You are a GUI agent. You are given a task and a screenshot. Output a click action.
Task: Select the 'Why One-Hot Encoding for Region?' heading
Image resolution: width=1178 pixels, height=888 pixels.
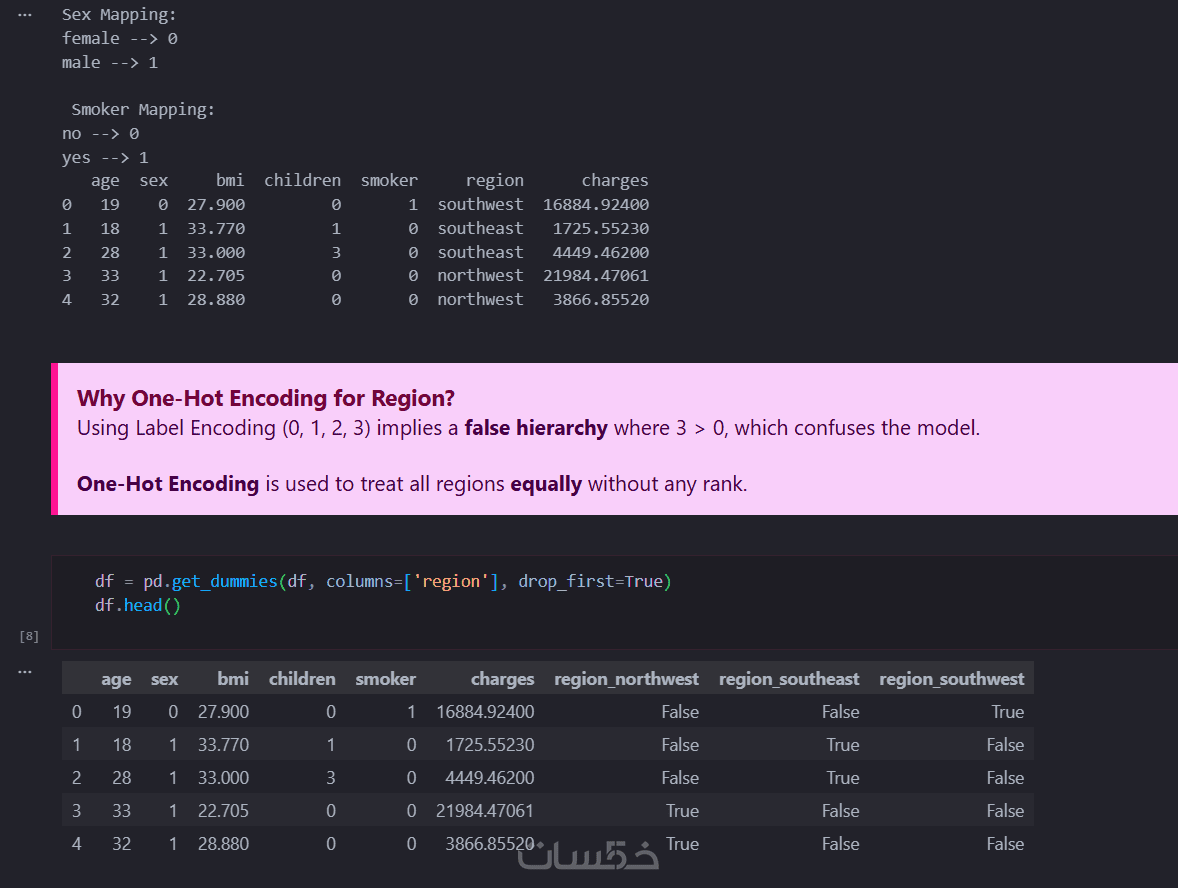tap(266, 398)
